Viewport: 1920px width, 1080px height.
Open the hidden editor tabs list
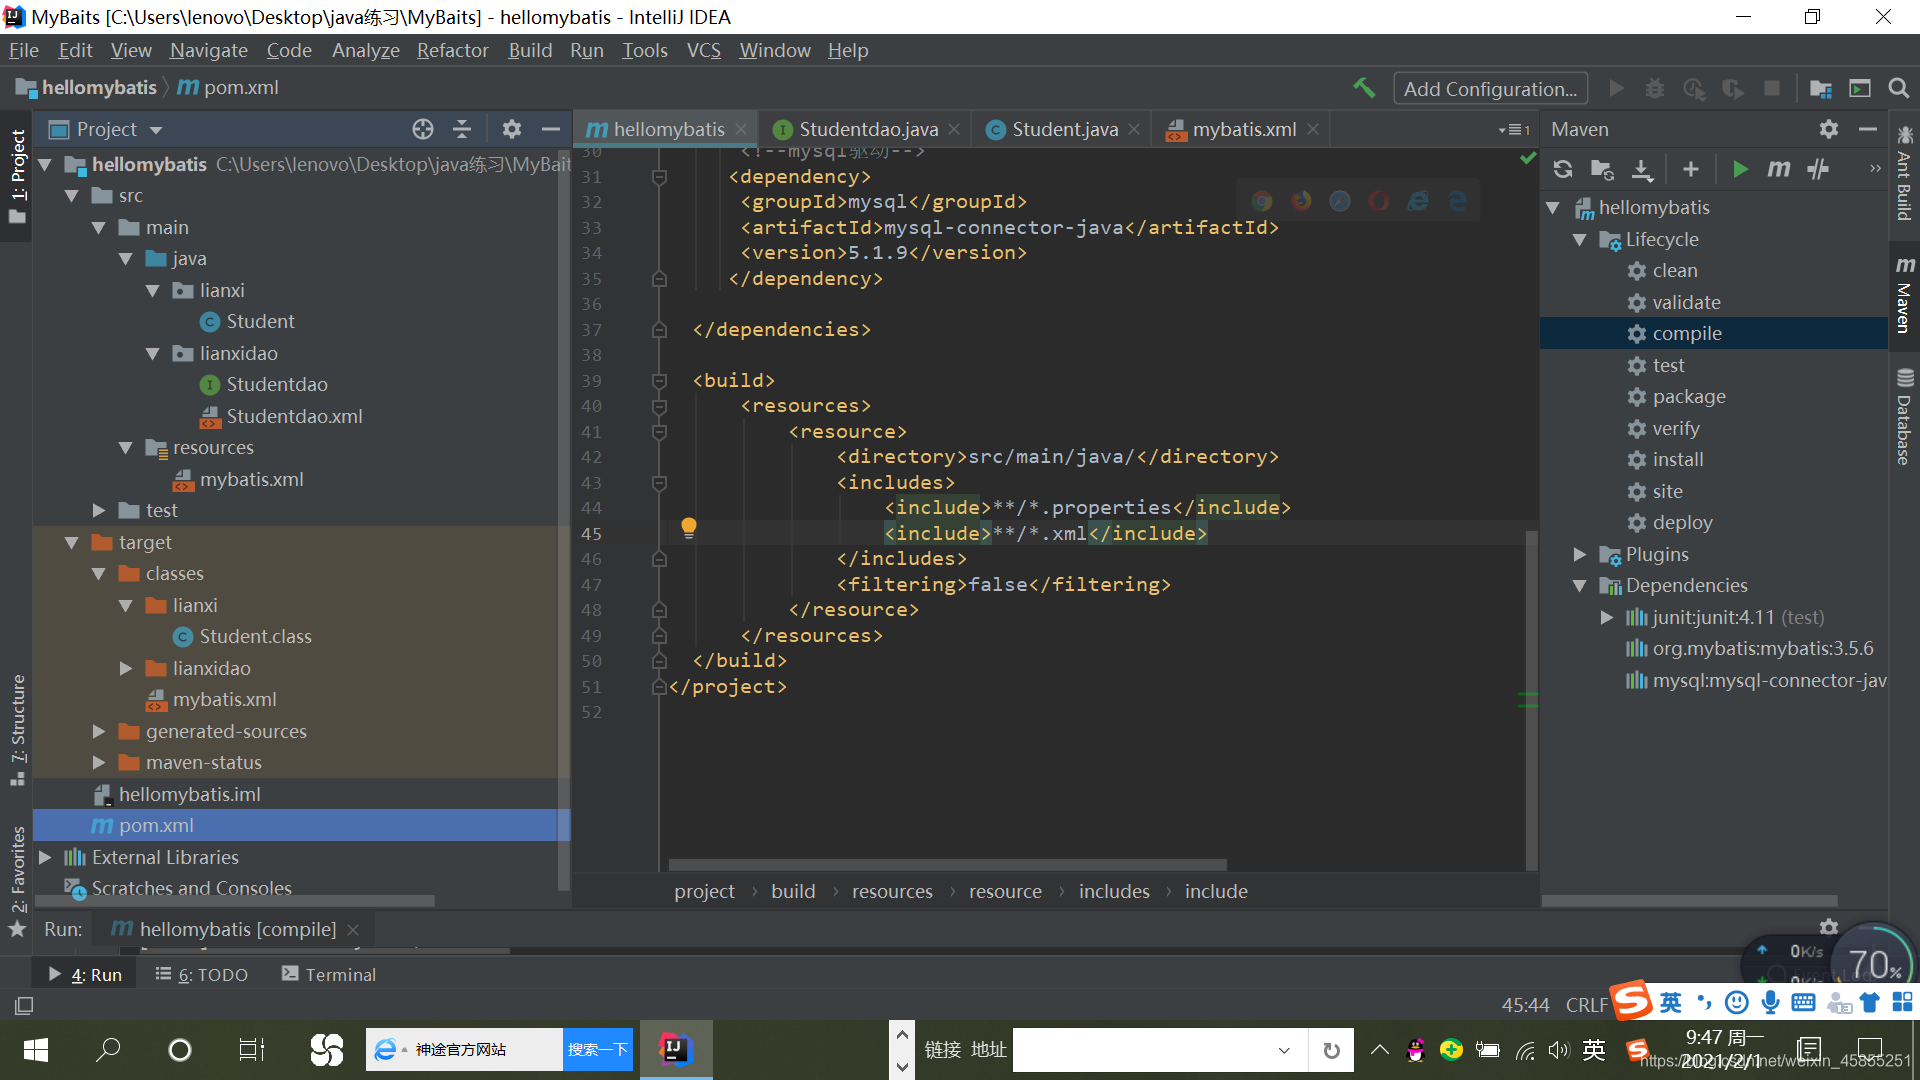pyautogui.click(x=1513, y=130)
